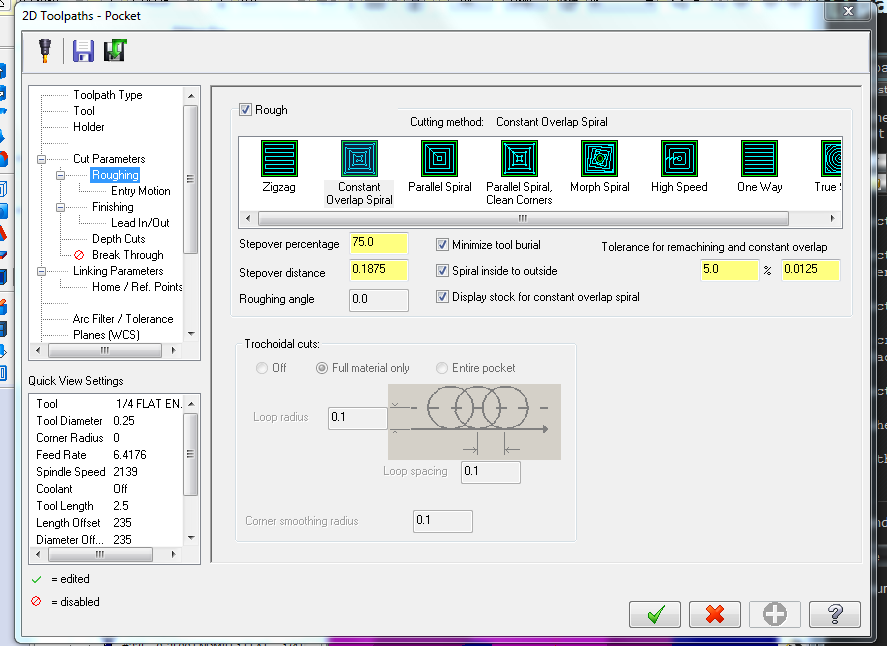Image resolution: width=887 pixels, height=646 pixels.
Task: Toggle Minimize tool burial checkbox
Action: (443, 244)
